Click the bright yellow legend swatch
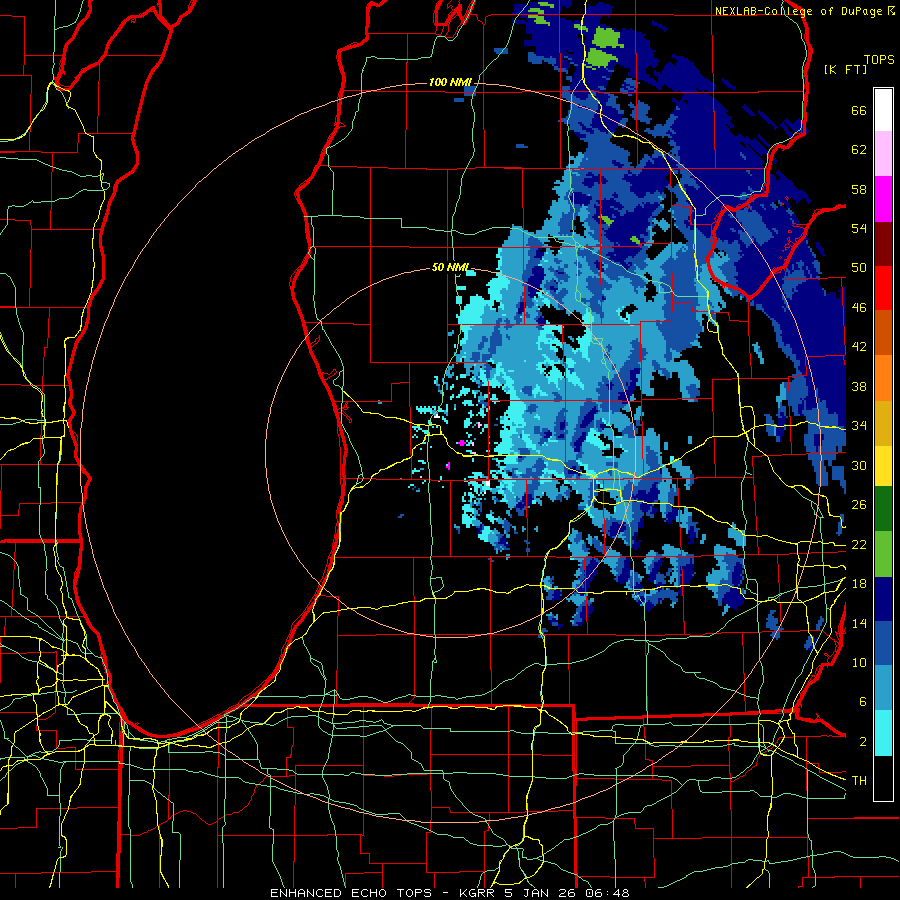This screenshot has height=900, width=900. 883,466
